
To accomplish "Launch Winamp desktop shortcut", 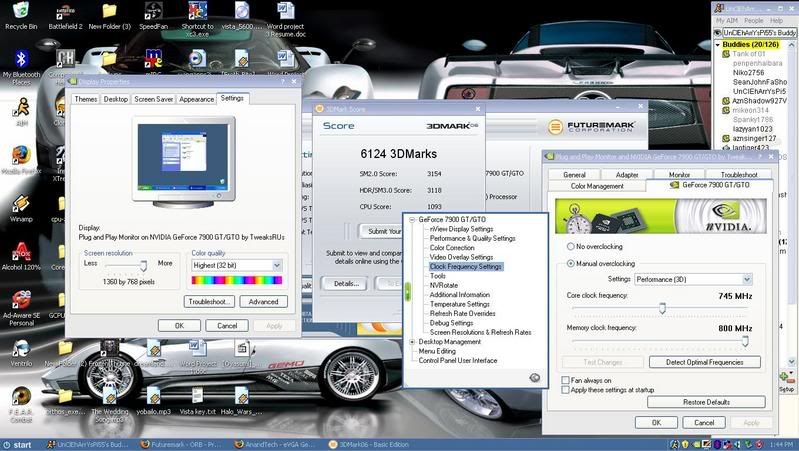I will click(21, 208).
